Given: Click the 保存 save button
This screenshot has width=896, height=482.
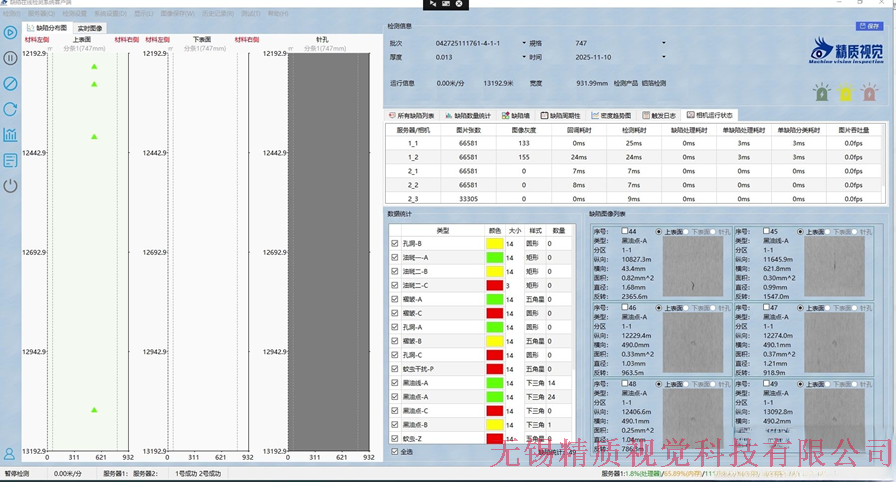Looking at the screenshot, I should pyautogui.click(x=869, y=26).
